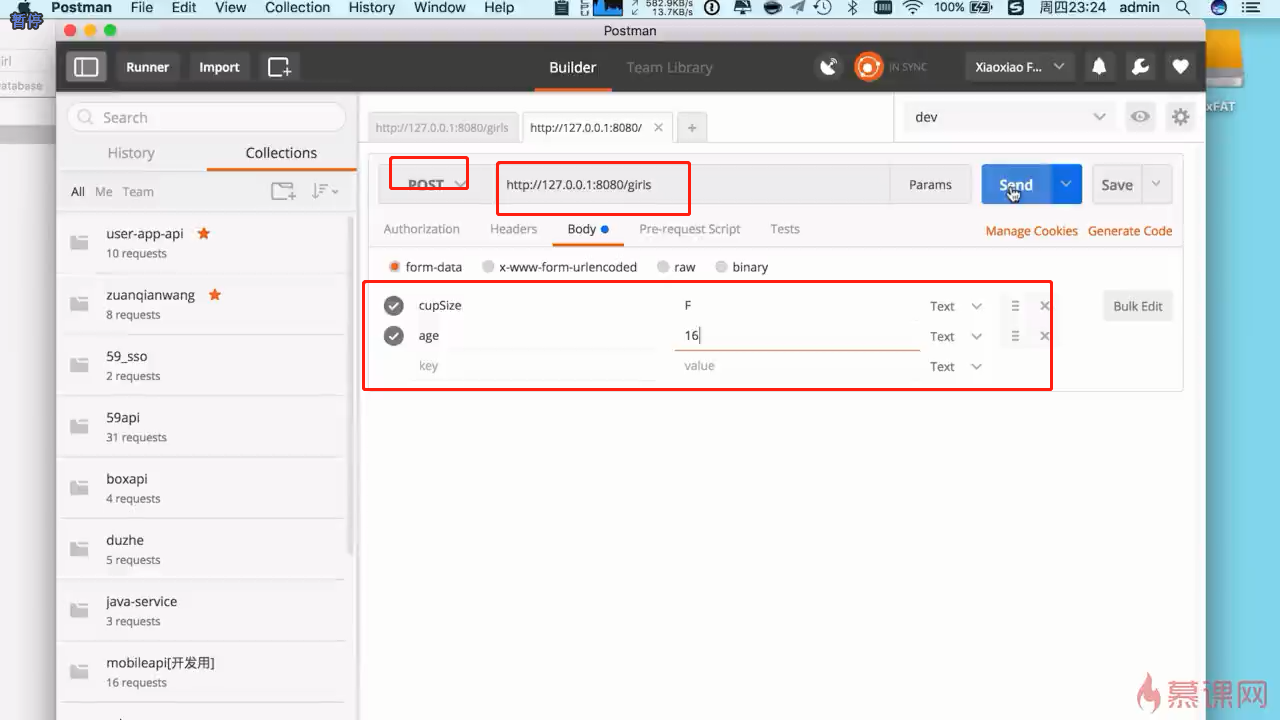Filter collections by Team
1280x720 pixels.
138,191
